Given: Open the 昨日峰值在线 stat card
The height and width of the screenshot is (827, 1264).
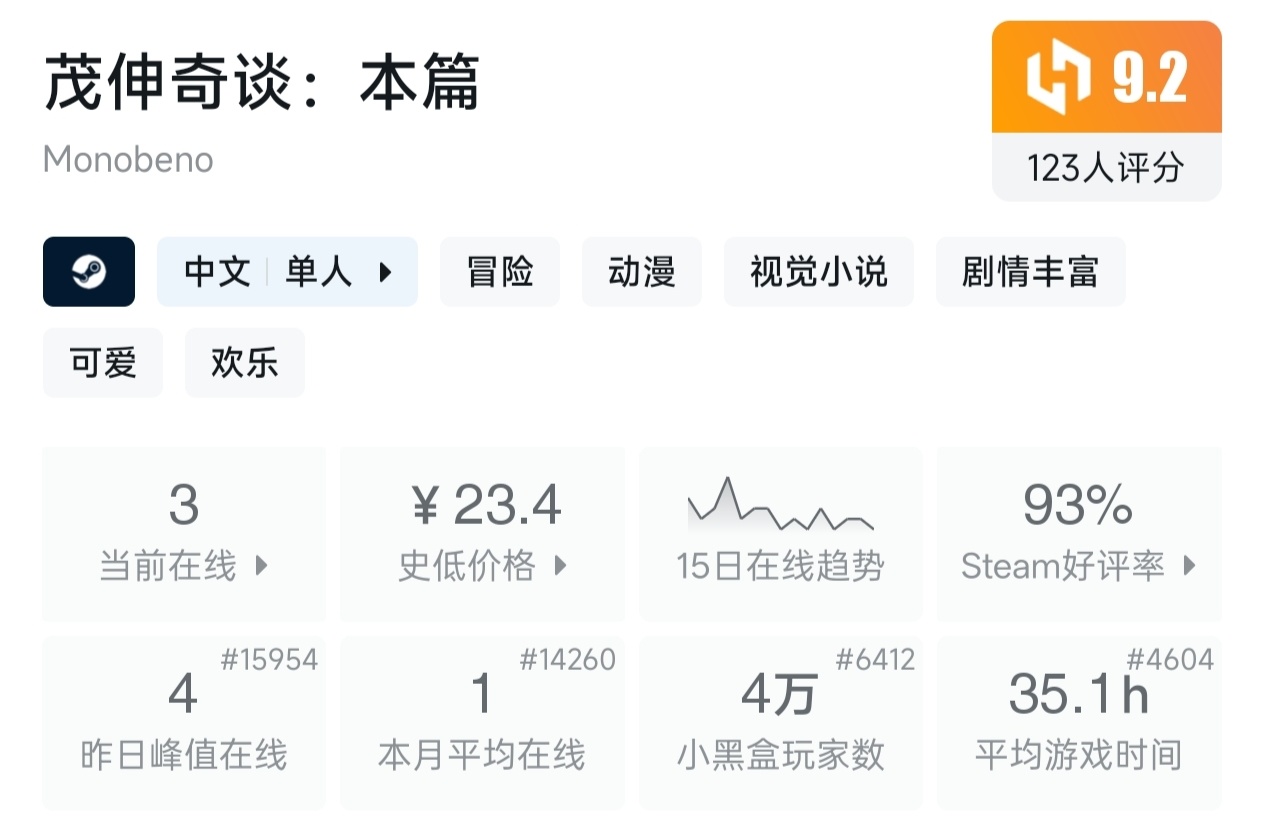Looking at the screenshot, I should [x=184, y=722].
